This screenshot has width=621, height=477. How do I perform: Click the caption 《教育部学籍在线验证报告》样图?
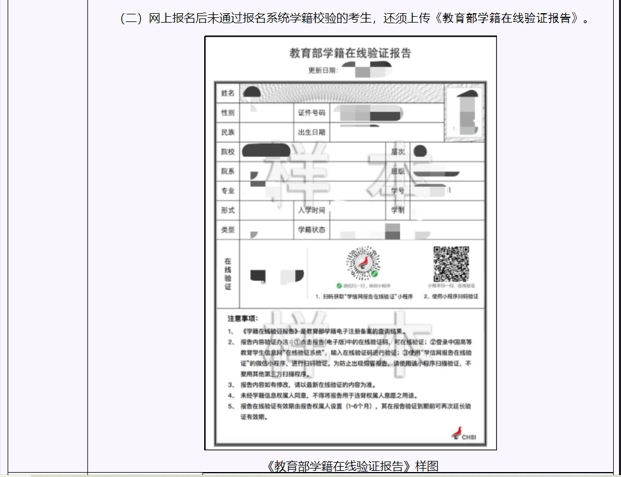click(x=351, y=466)
